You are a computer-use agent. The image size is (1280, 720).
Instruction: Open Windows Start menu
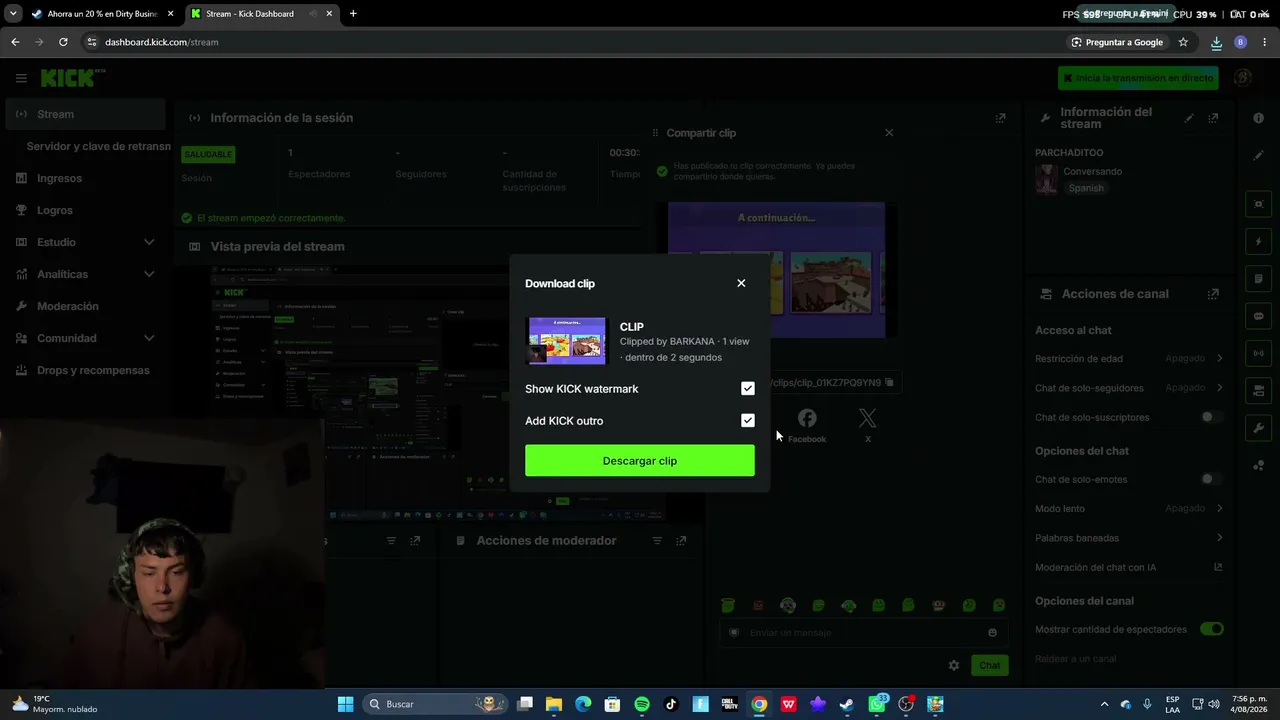345,704
